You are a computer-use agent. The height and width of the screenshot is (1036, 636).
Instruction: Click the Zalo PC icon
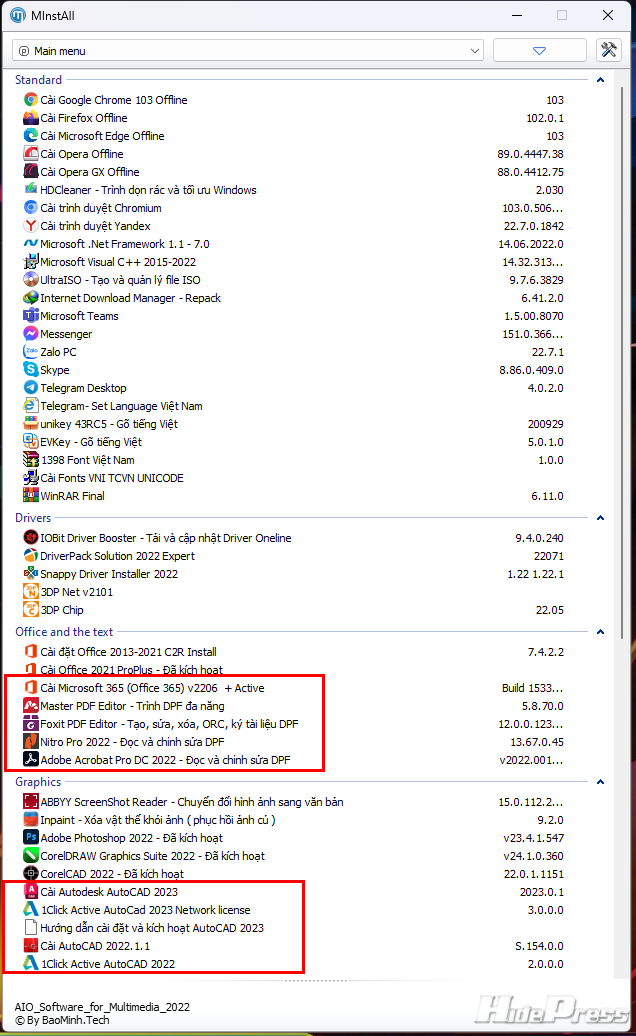31,352
